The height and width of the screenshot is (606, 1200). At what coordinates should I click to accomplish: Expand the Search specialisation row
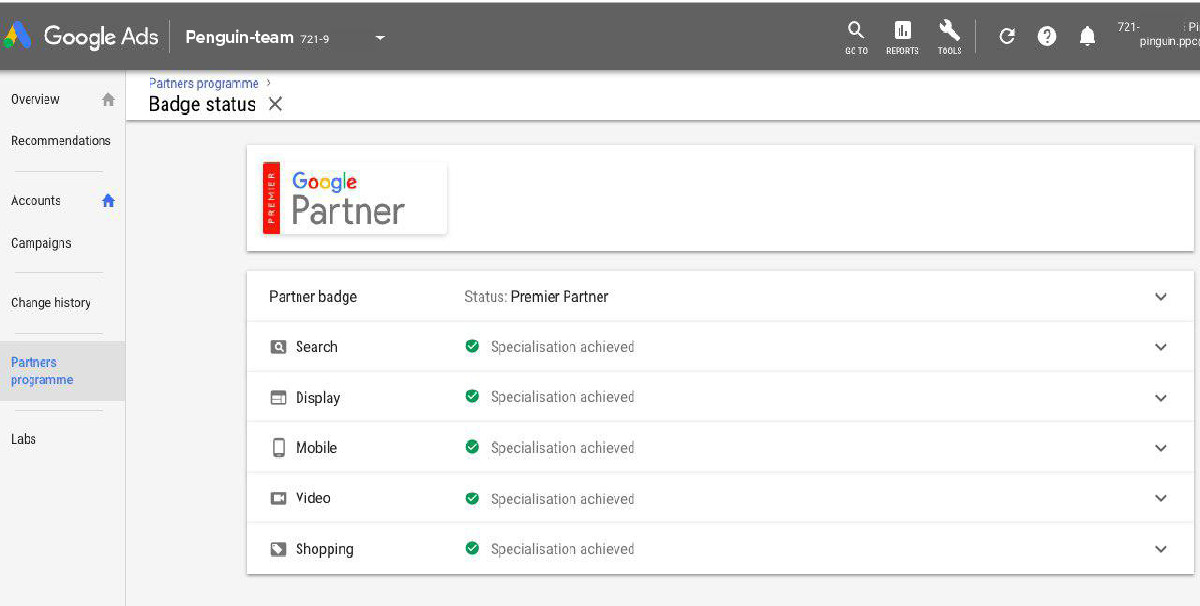1161,347
